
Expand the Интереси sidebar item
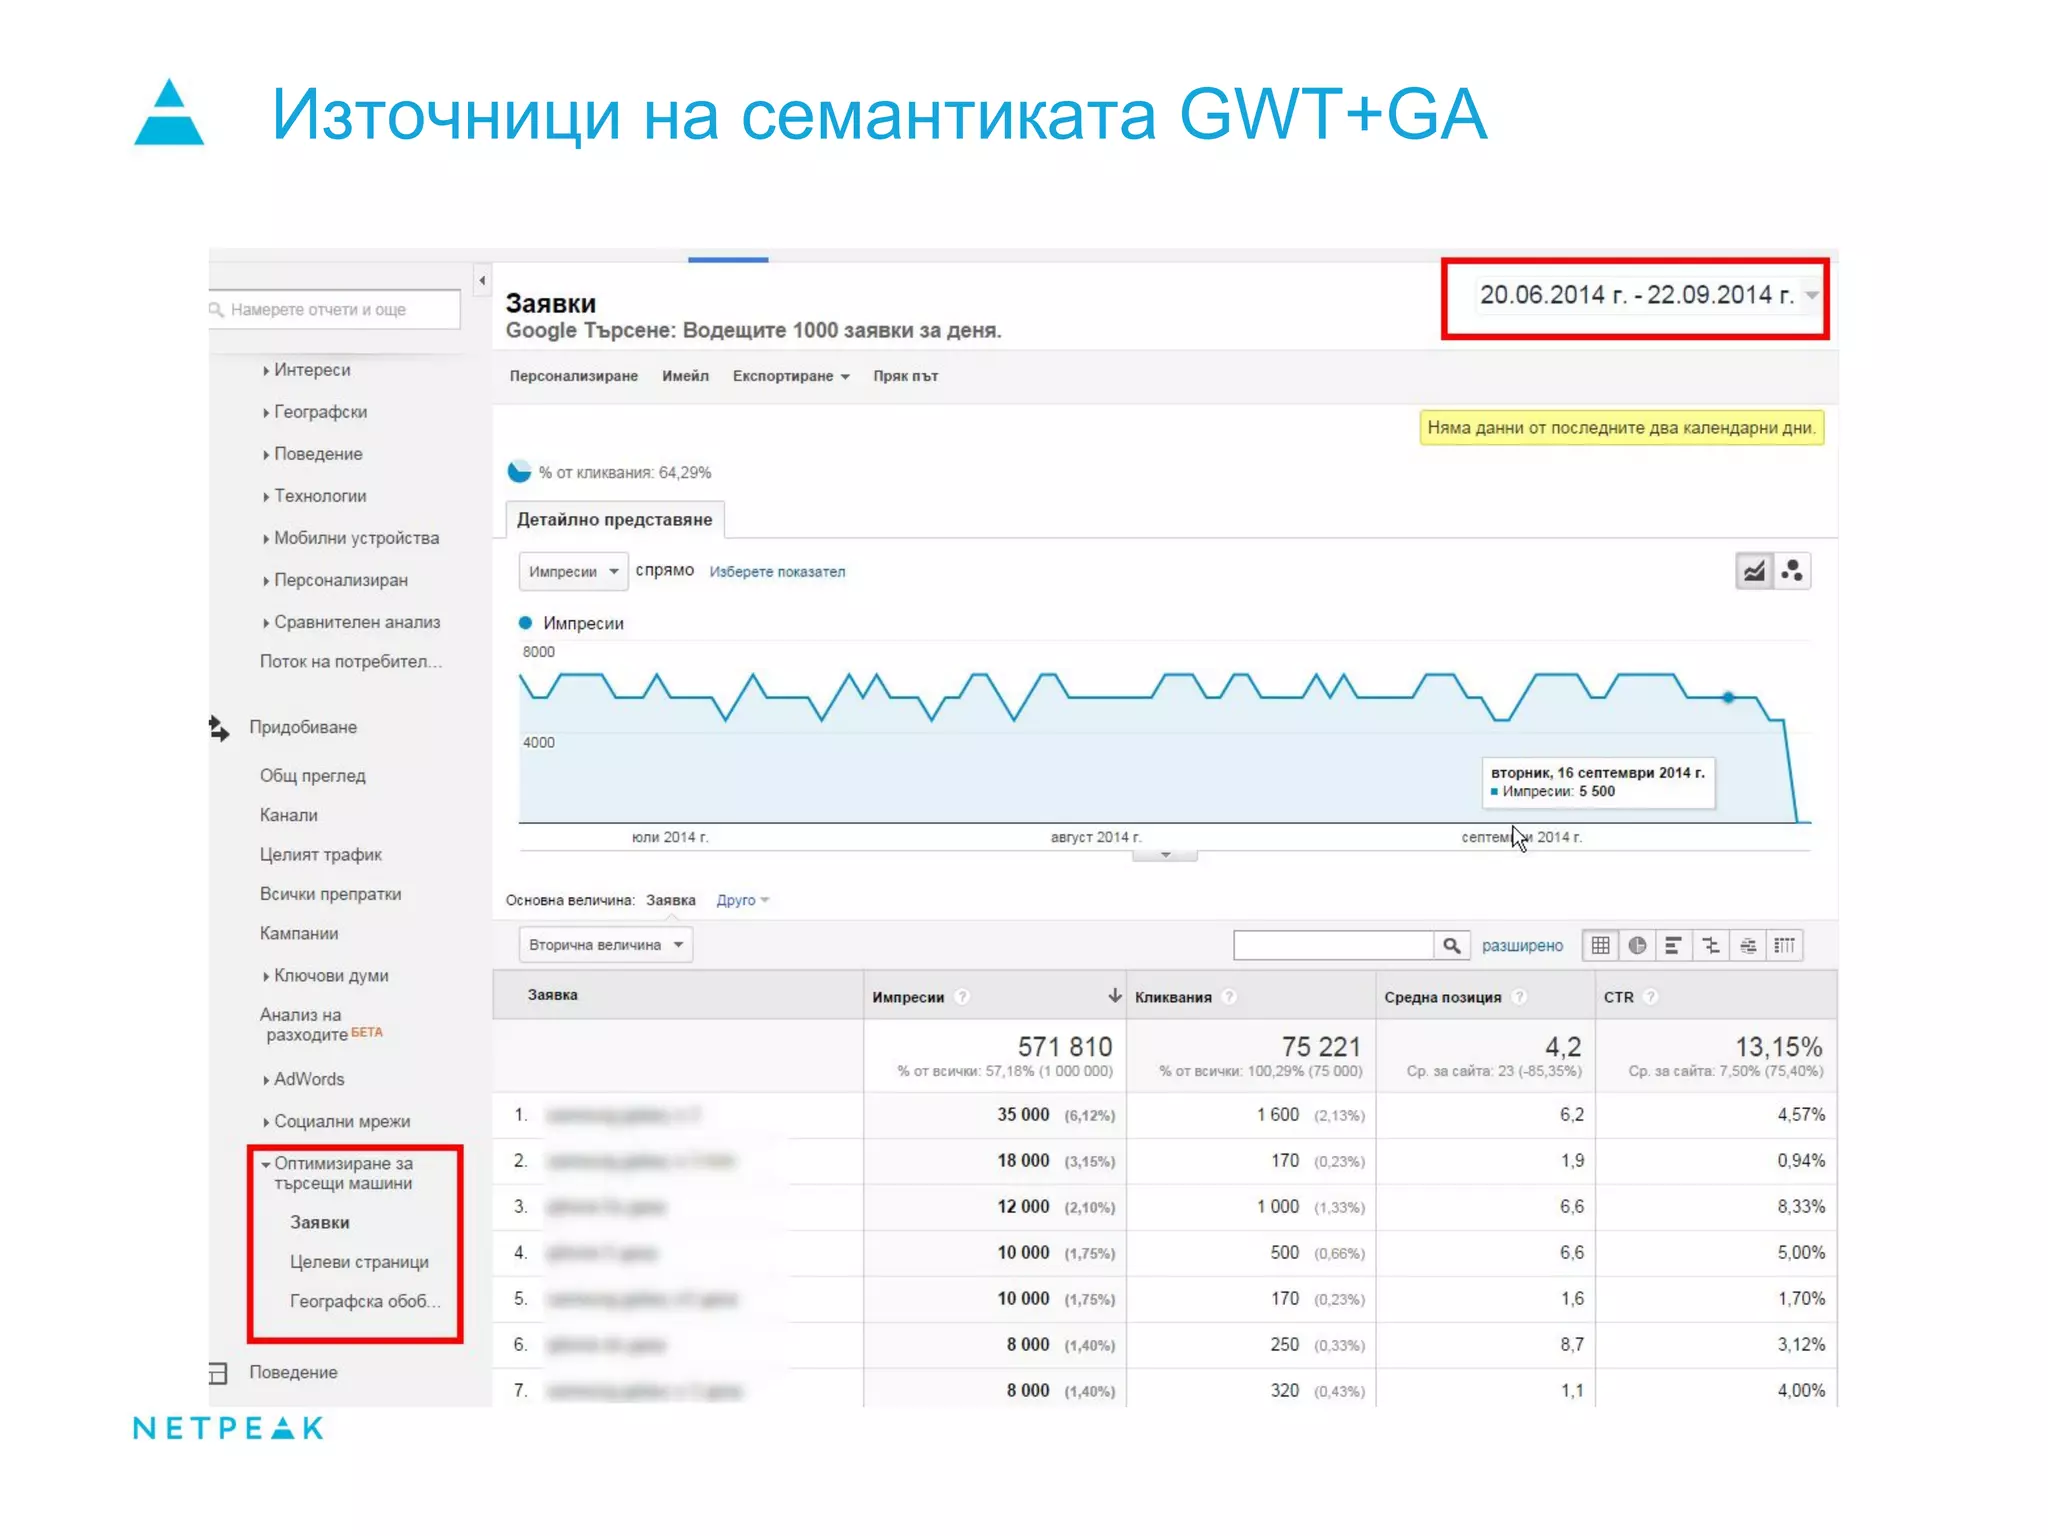pos(307,370)
